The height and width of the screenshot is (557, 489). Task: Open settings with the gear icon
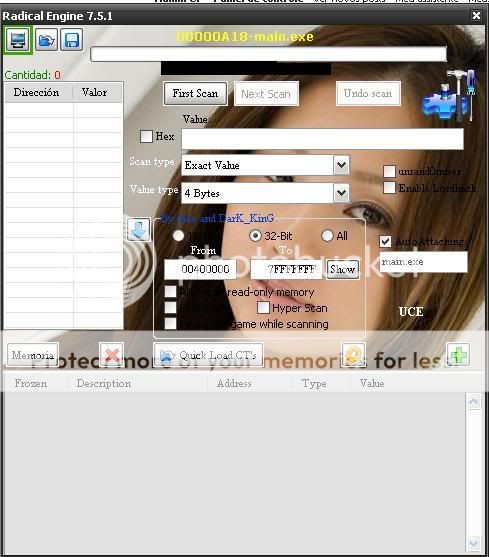coord(353,355)
